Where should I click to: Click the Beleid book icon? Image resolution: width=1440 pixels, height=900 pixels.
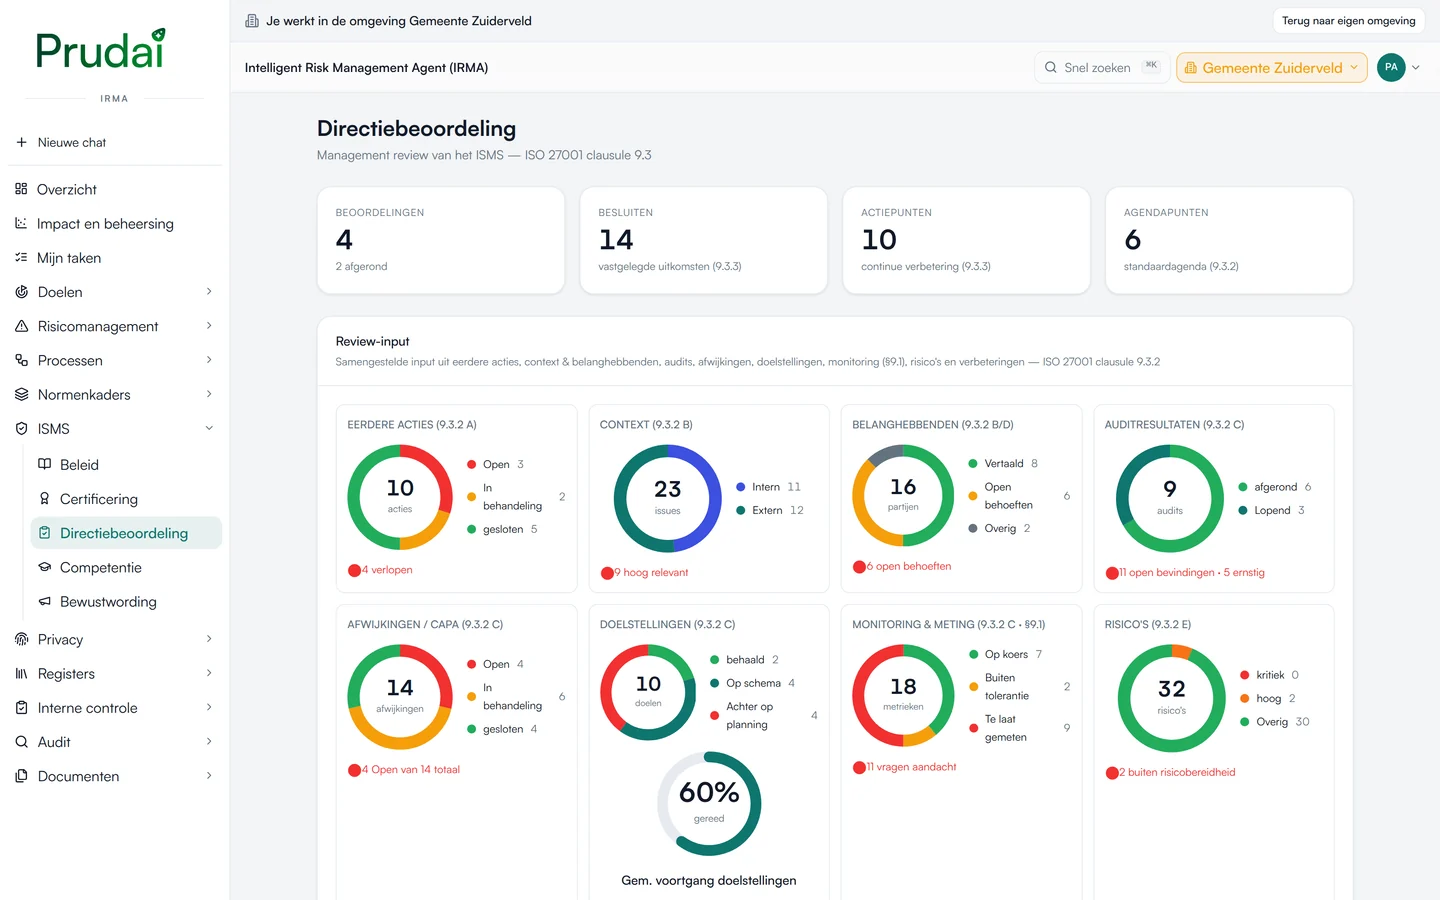point(44,464)
